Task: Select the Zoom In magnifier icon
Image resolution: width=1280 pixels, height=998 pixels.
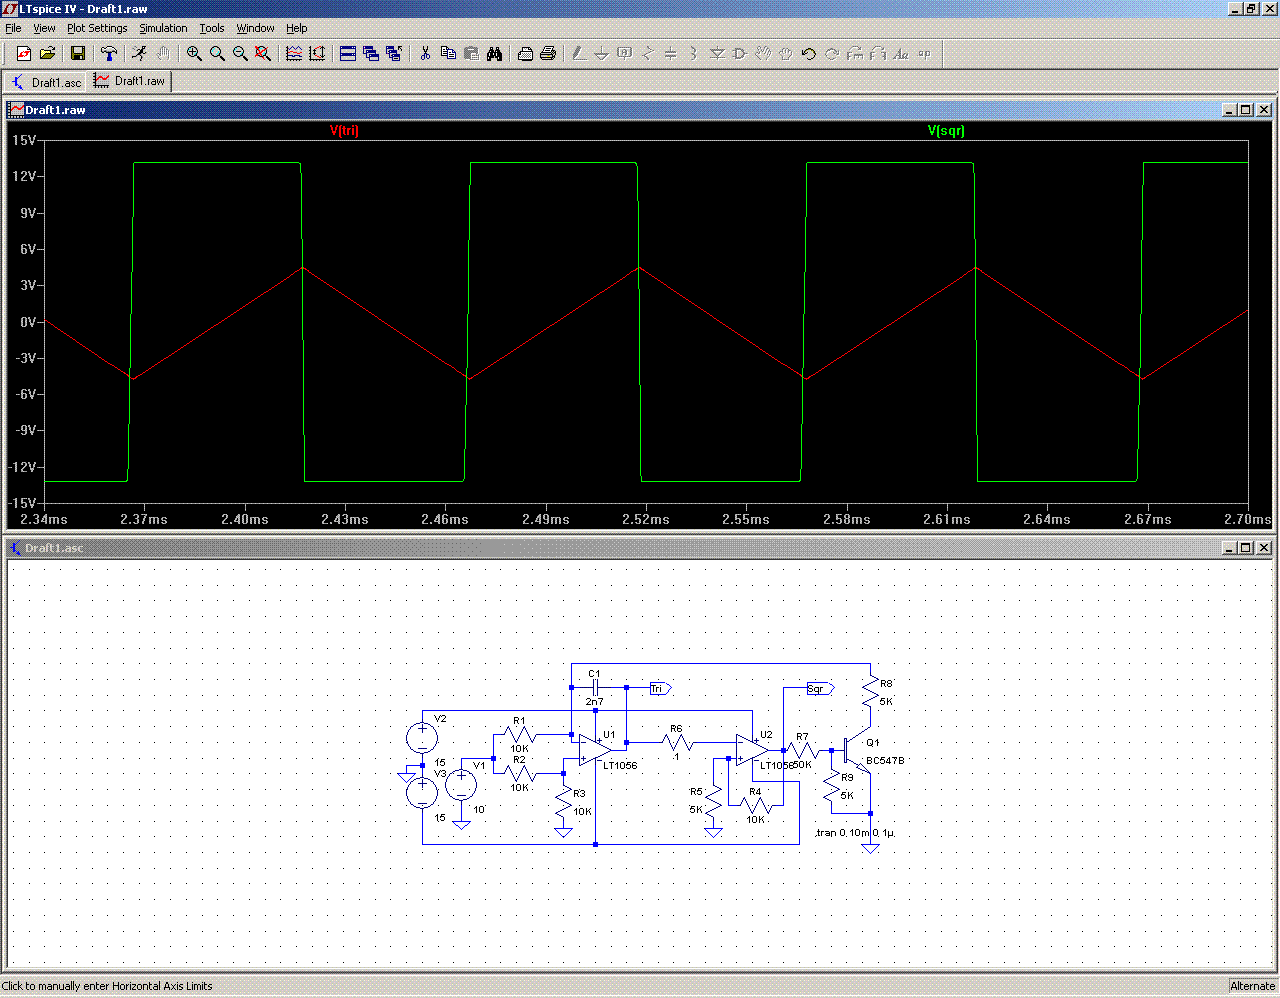Action: (x=194, y=54)
